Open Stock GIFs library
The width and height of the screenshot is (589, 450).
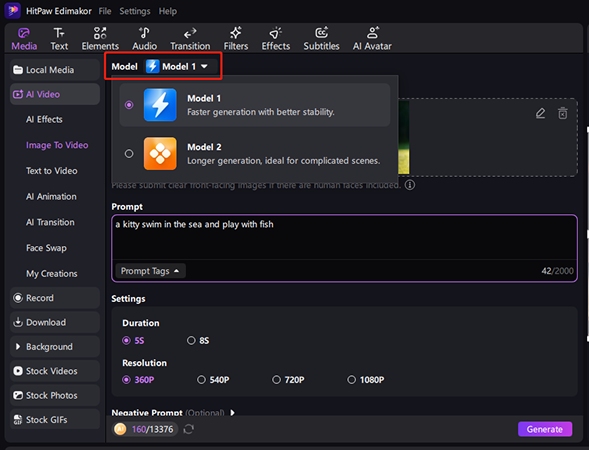click(55, 420)
